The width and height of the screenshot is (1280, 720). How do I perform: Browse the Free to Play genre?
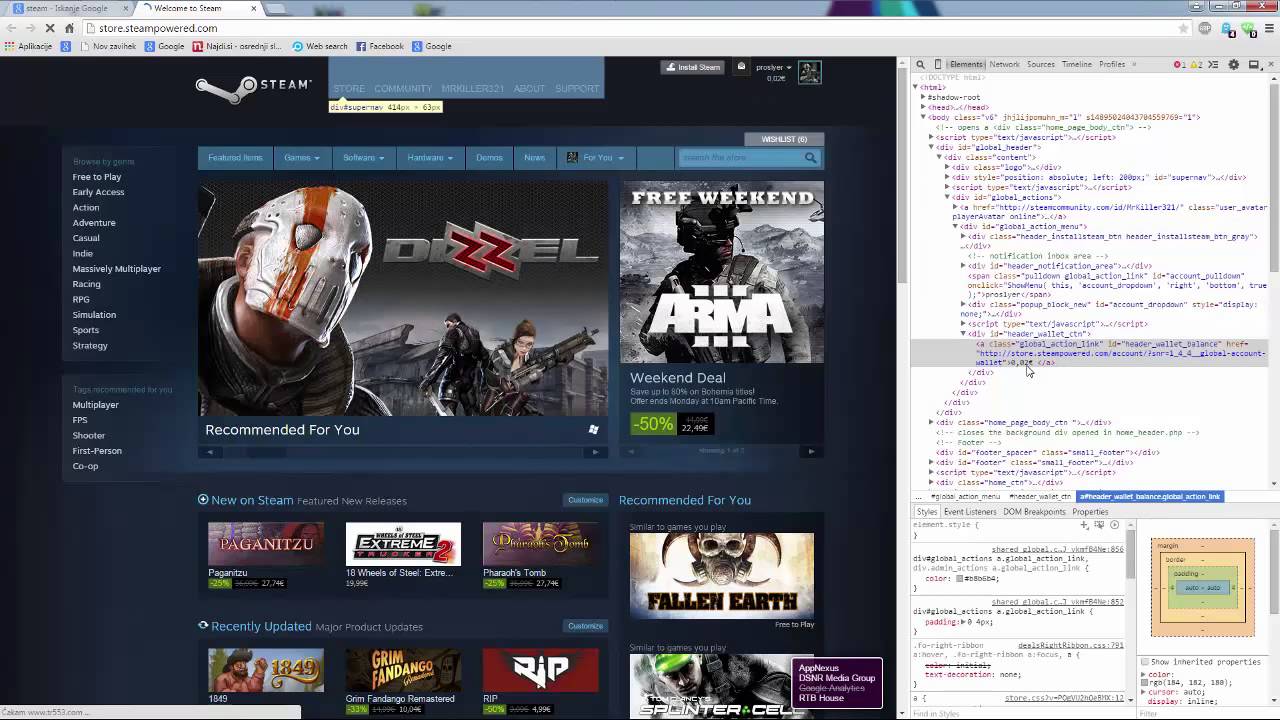(x=97, y=177)
